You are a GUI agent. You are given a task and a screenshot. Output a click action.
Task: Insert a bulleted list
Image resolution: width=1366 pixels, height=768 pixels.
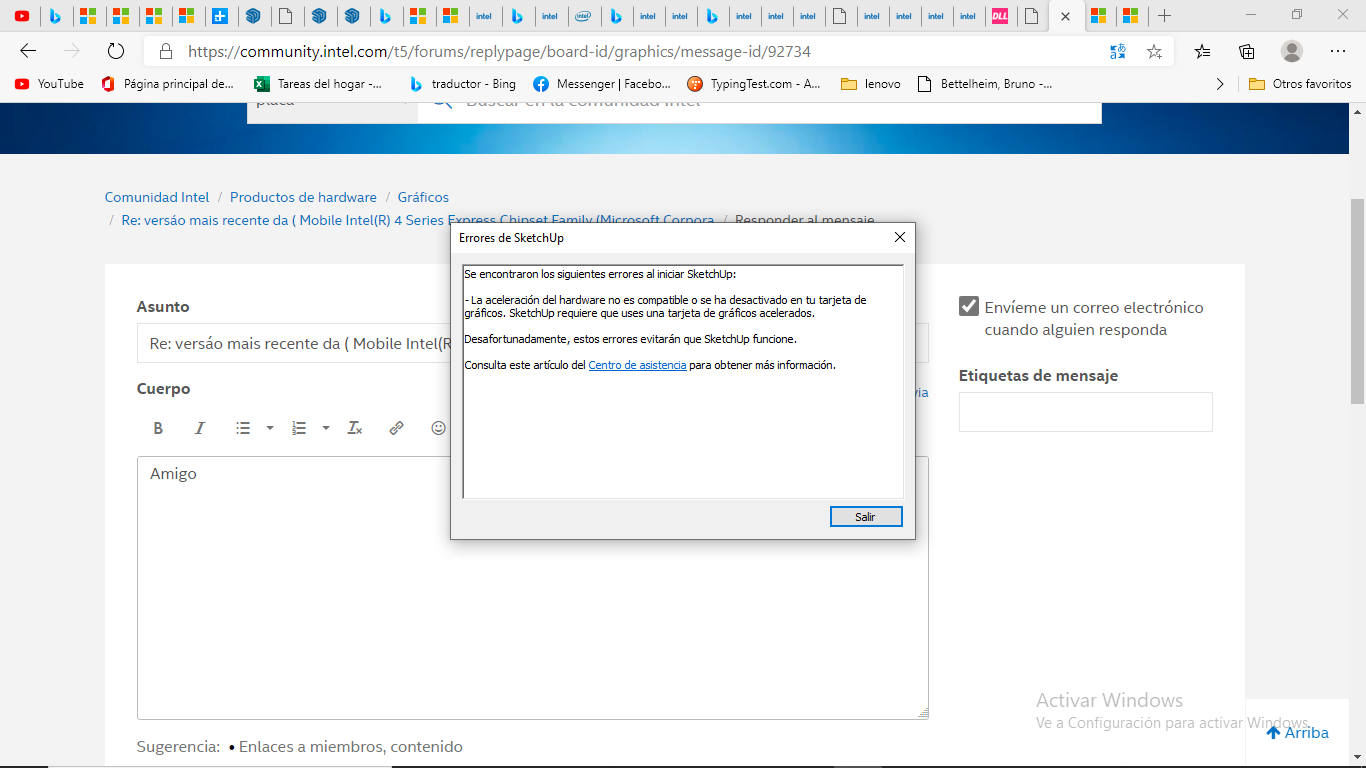coord(243,428)
